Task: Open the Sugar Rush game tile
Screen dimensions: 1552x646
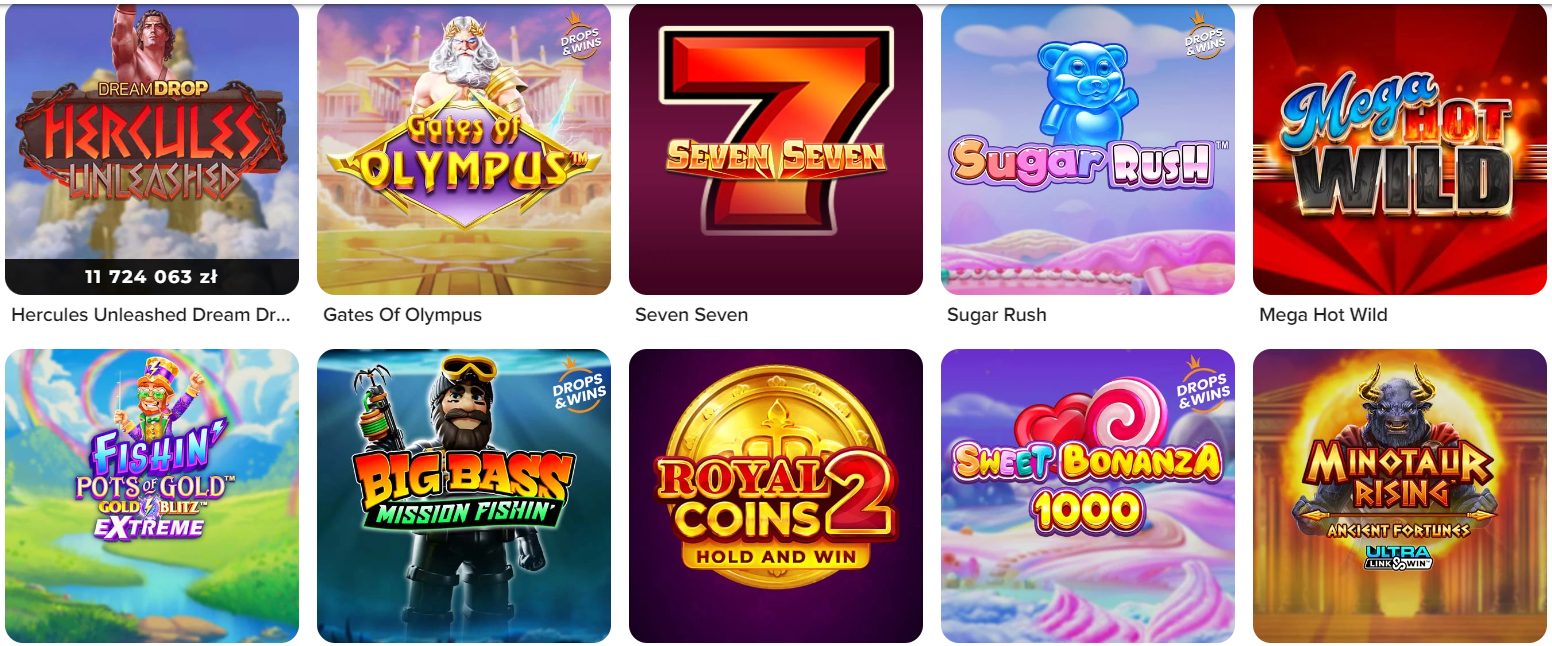Action: pos(1088,148)
